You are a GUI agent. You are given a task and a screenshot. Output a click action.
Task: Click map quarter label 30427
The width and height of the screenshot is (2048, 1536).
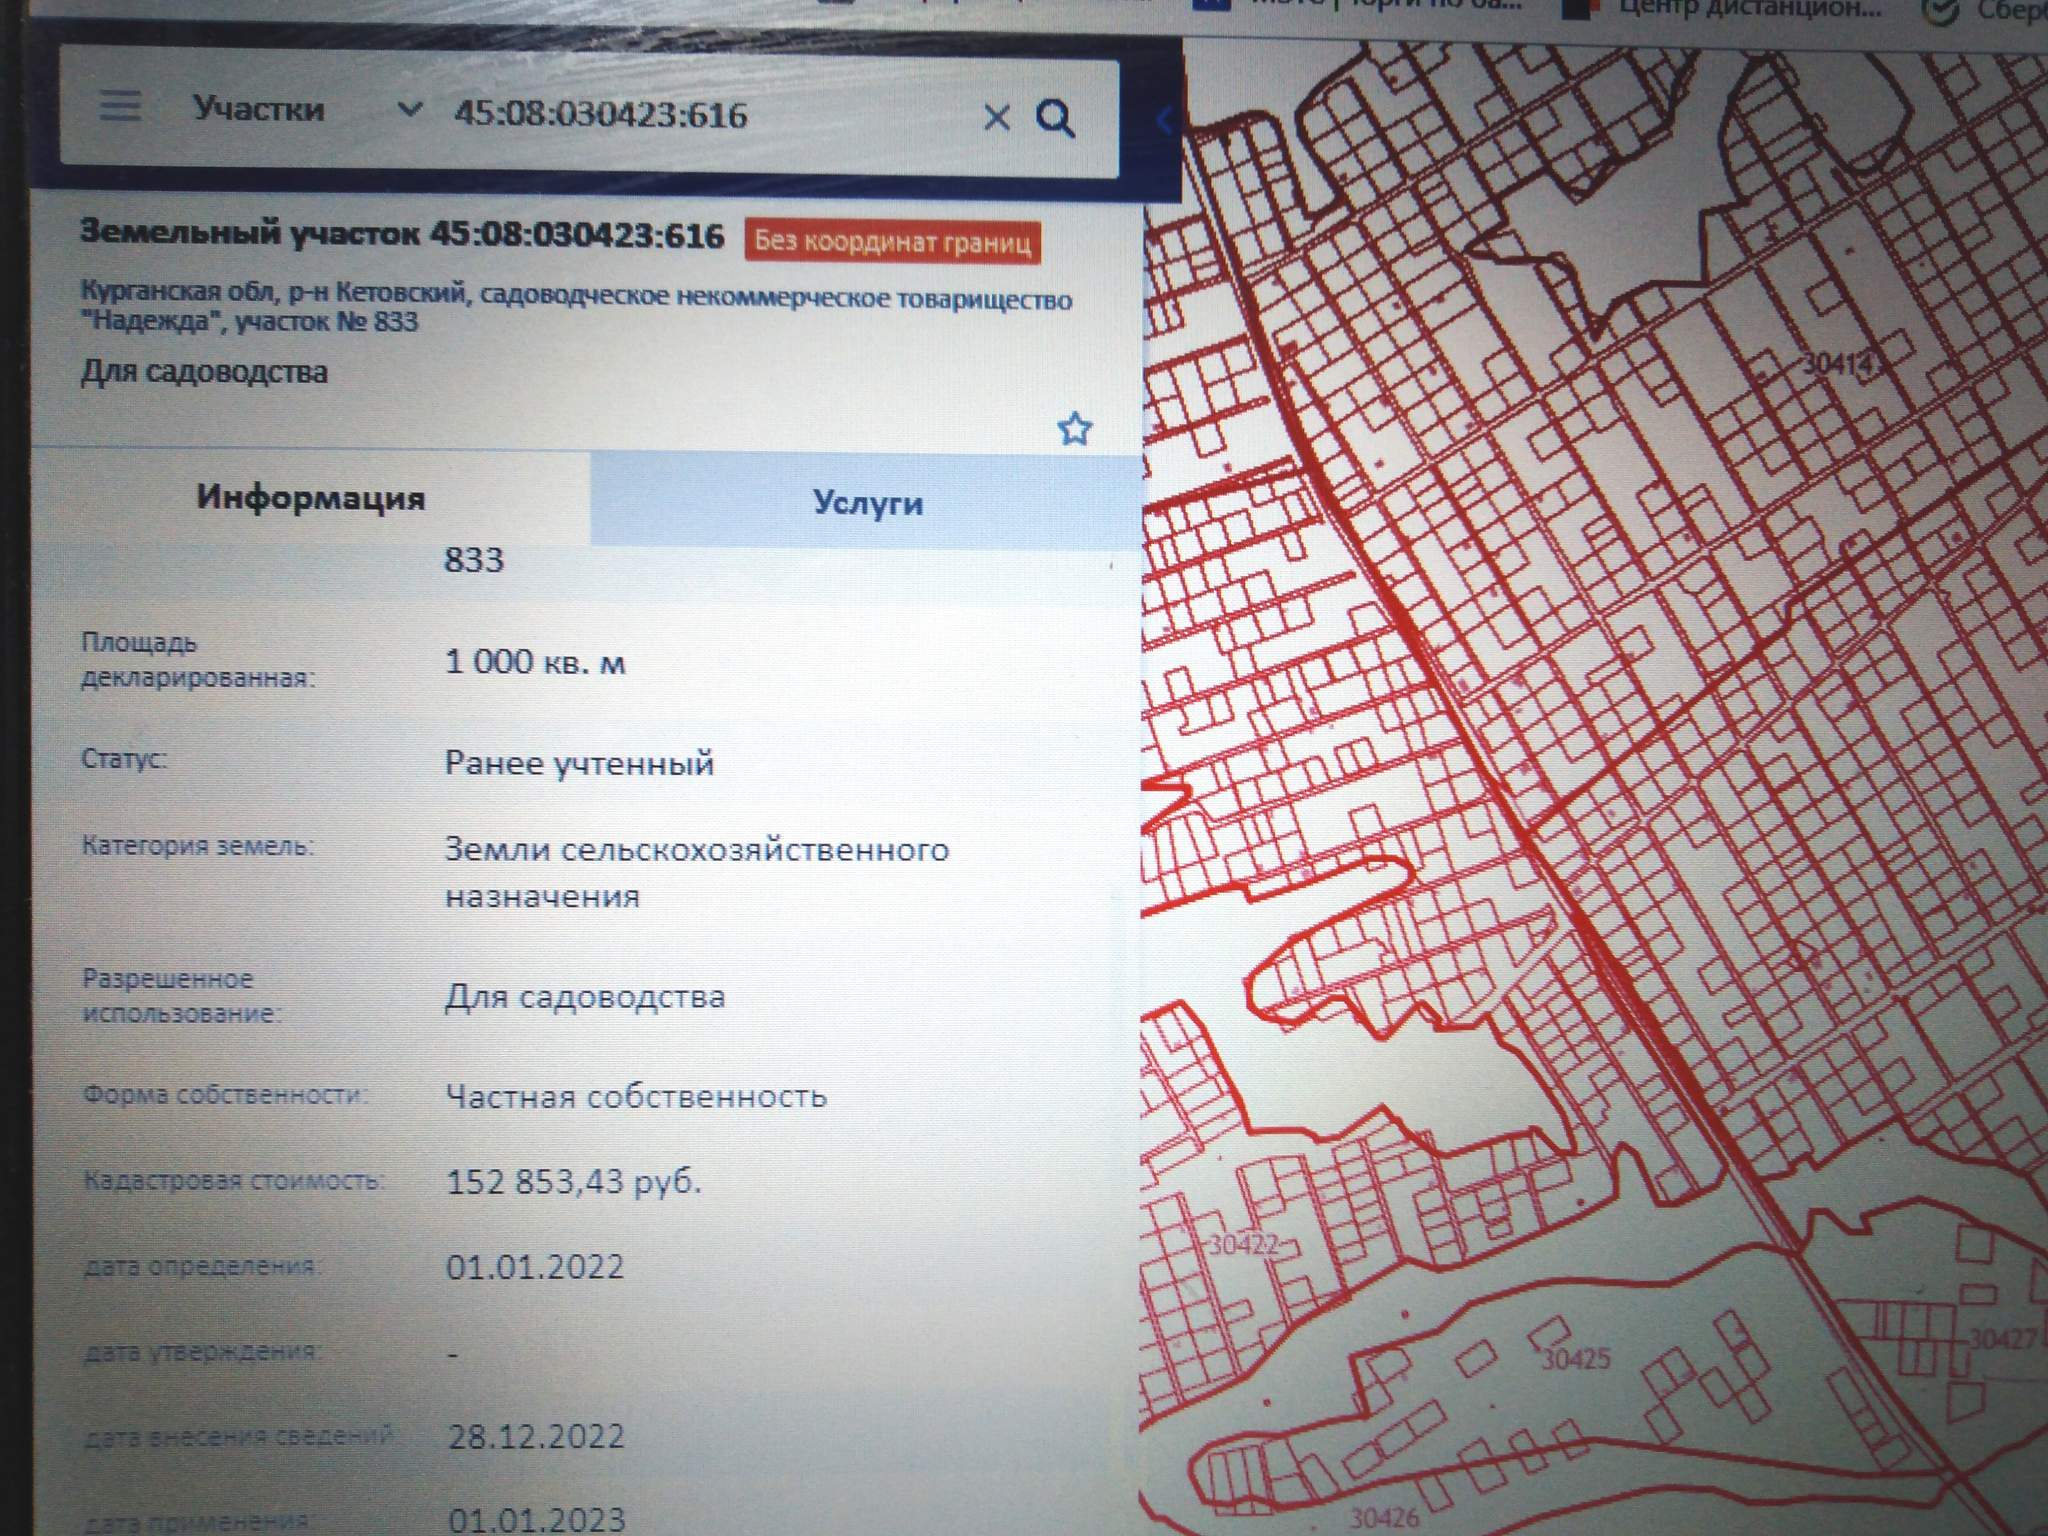2005,1338
